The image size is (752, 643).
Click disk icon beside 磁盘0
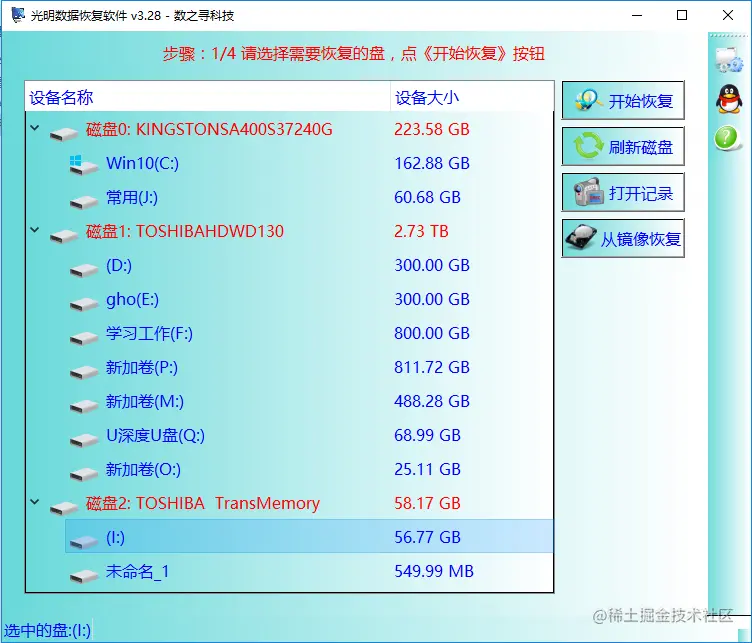[x=64, y=133]
